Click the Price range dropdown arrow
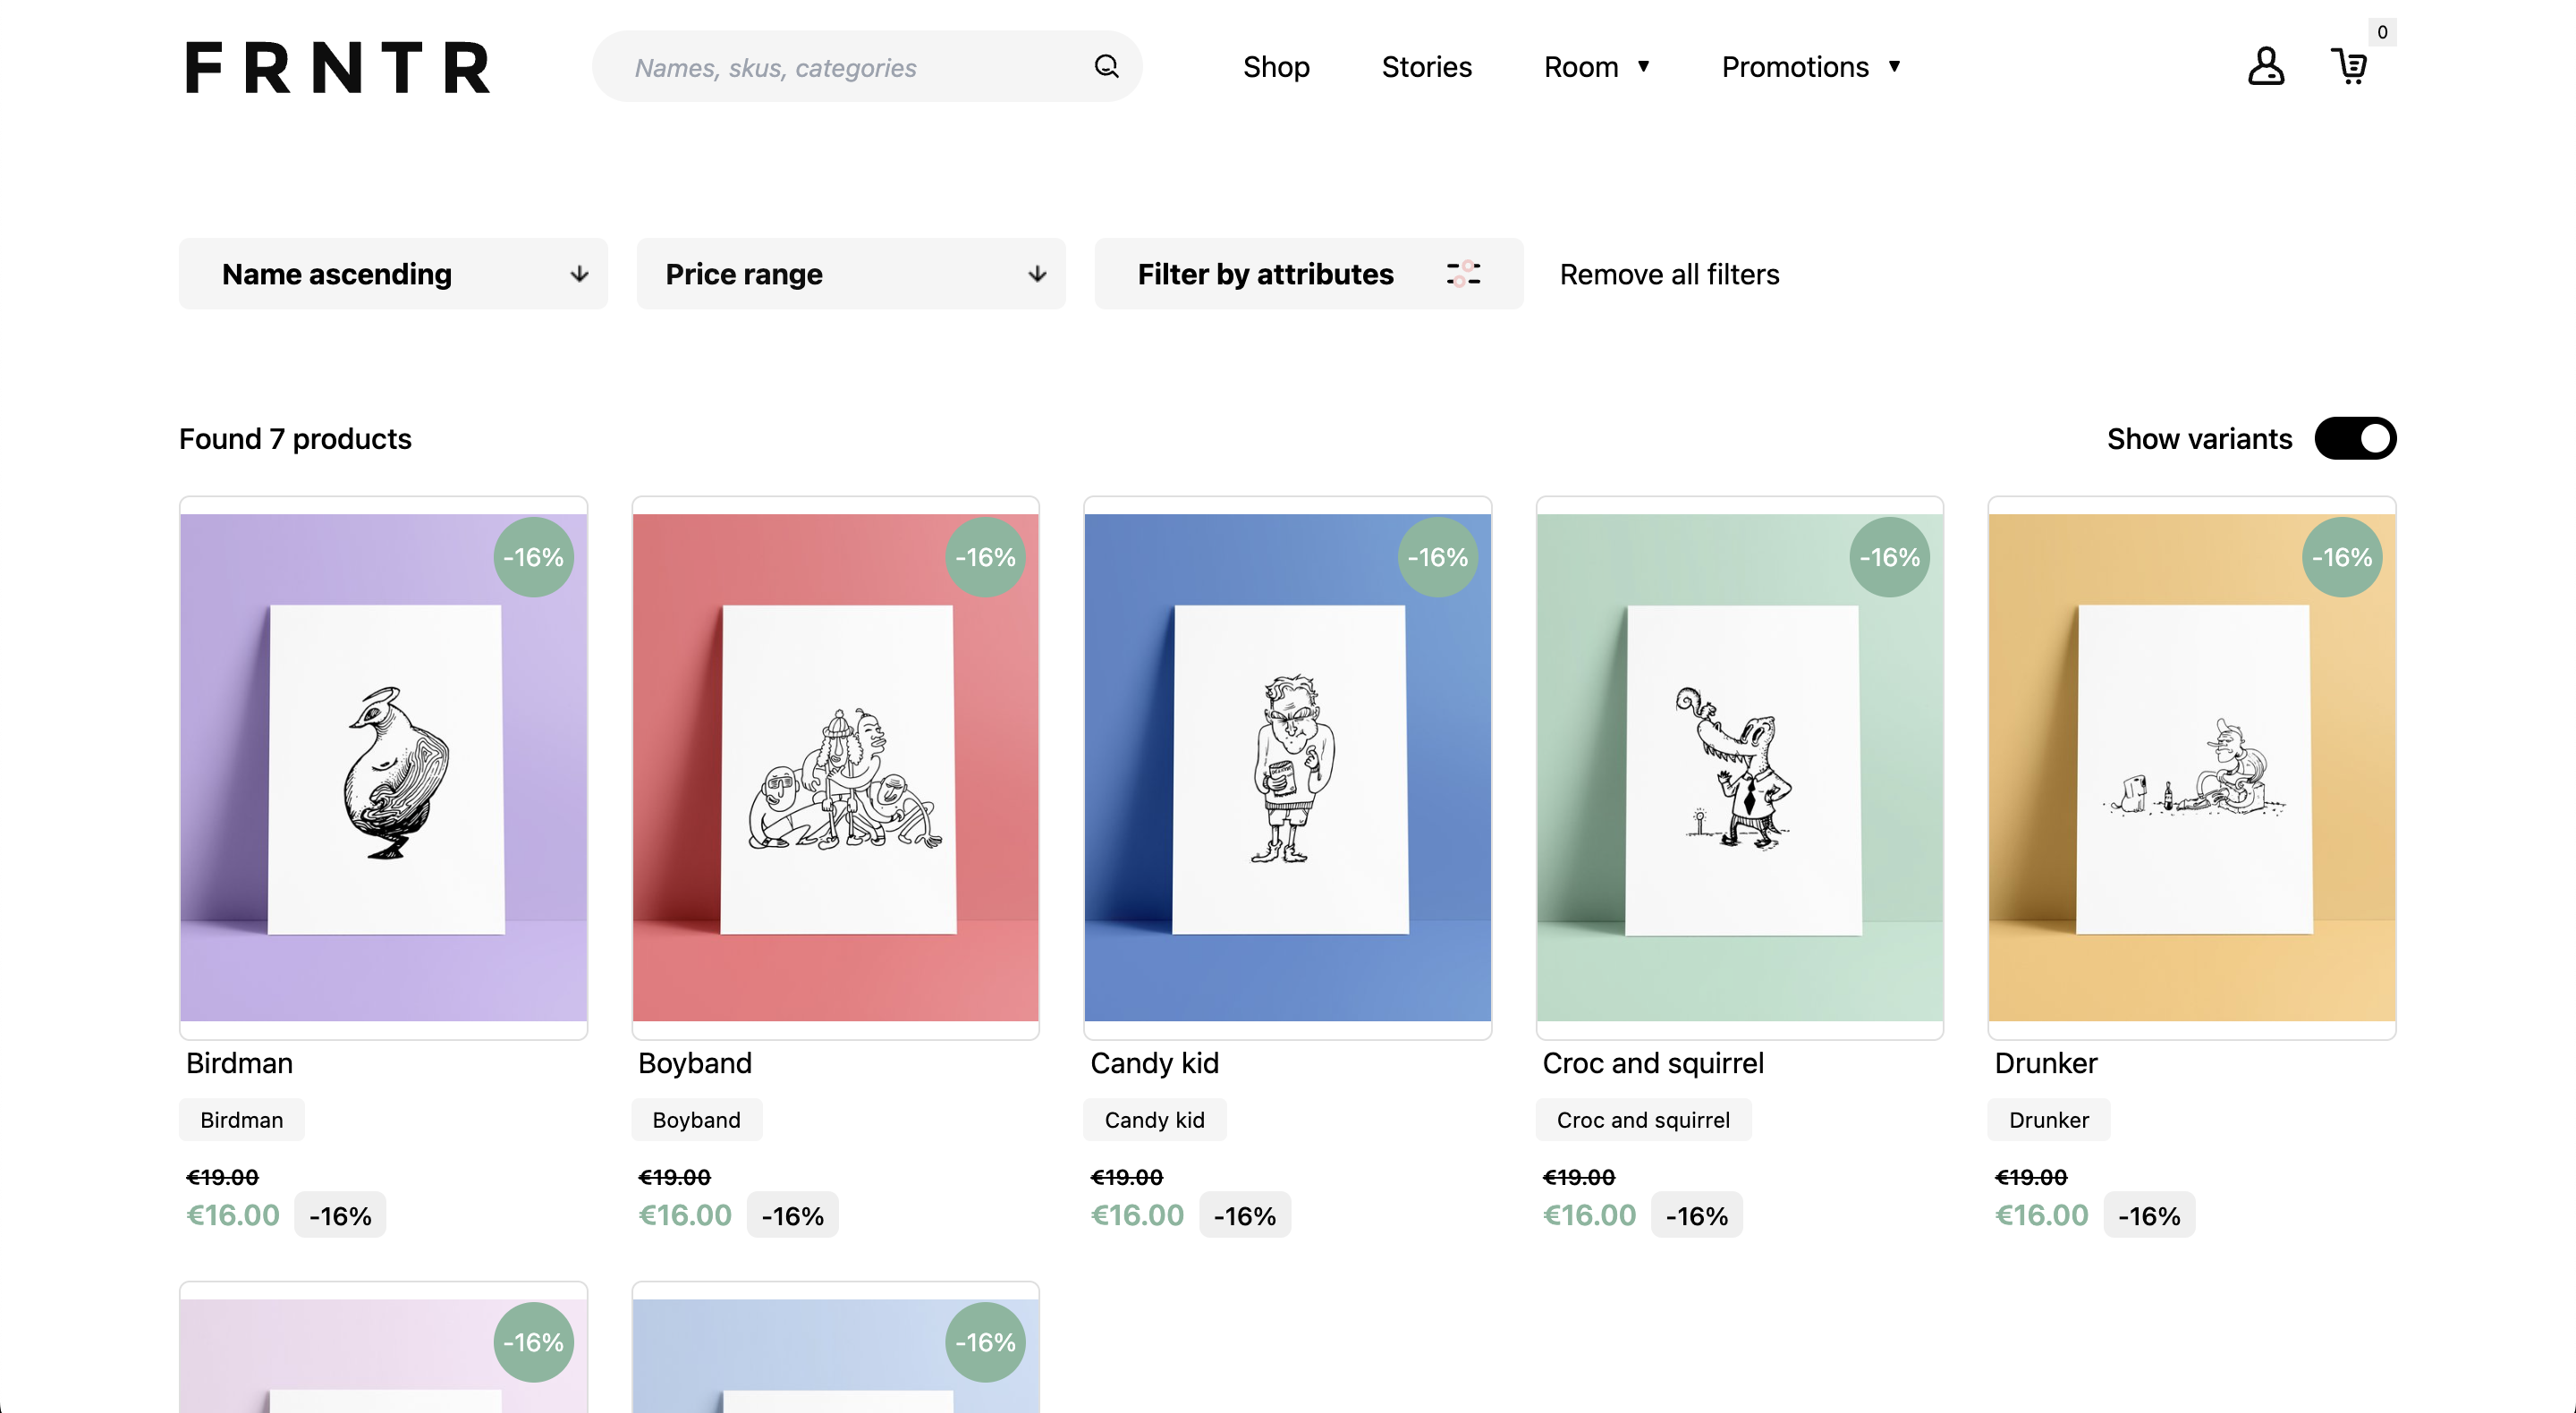Viewport: 2576px width, 1413px height. pos(1037,273)
